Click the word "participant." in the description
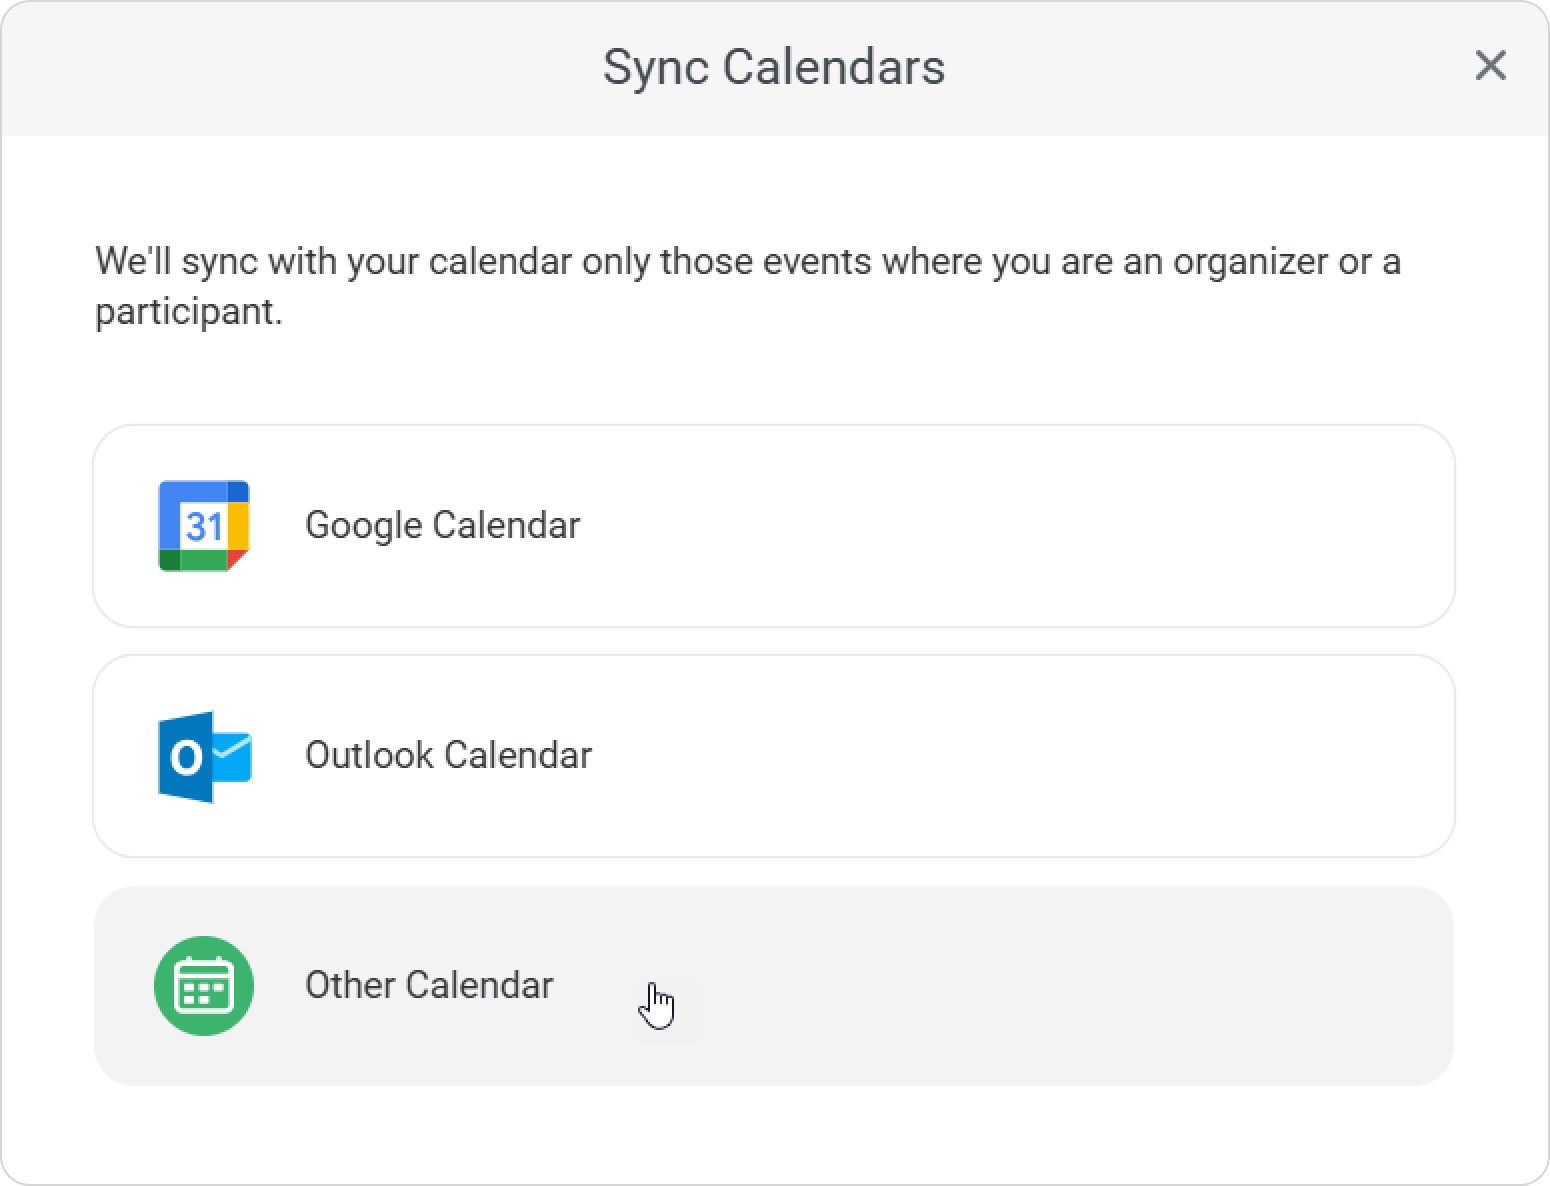Viewport: 1550px width, 1186px height. pyautogui.click(x=189, y=312)
